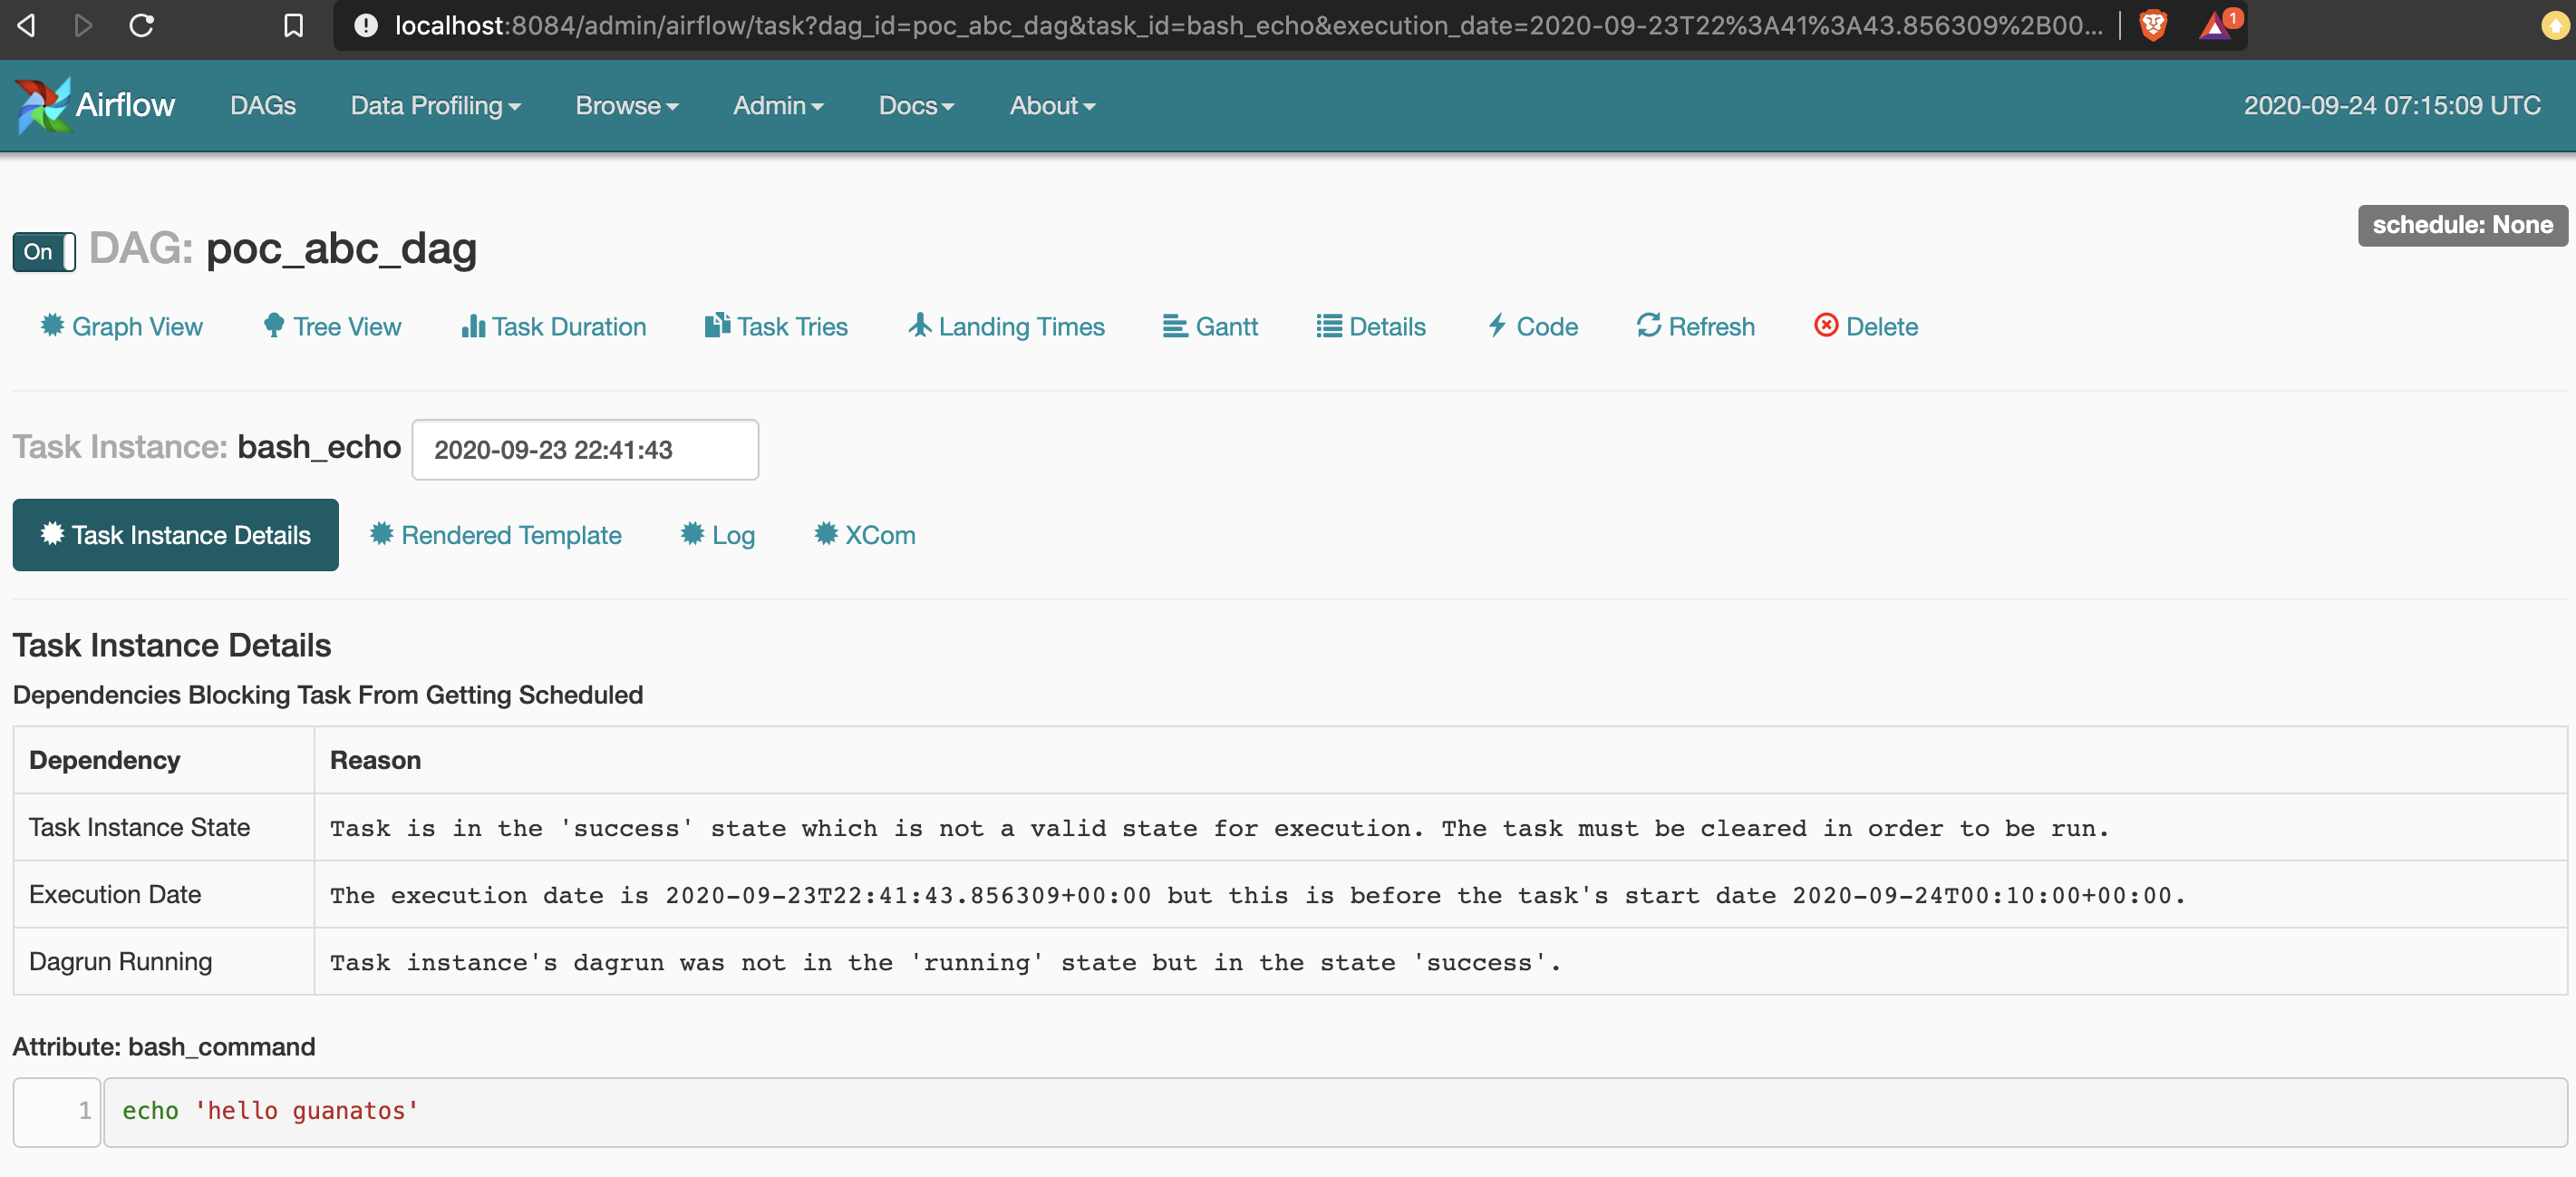Open the Admin dropdown menu
This screenshot has height=1177, width=2576.
(778, 106)
